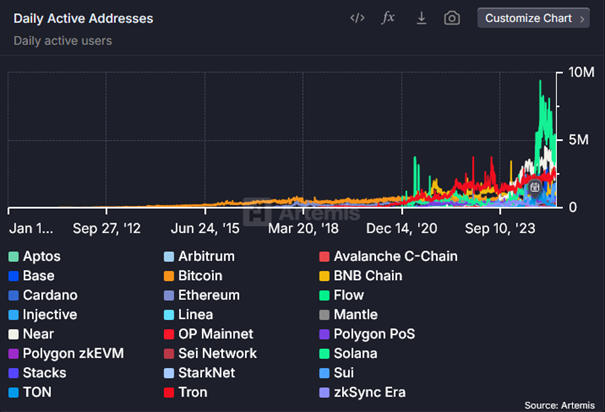Click the Dec 14, '20 axis label
Image resolution: width=605 pixels, height=412 pixels.
coord(402,228)
